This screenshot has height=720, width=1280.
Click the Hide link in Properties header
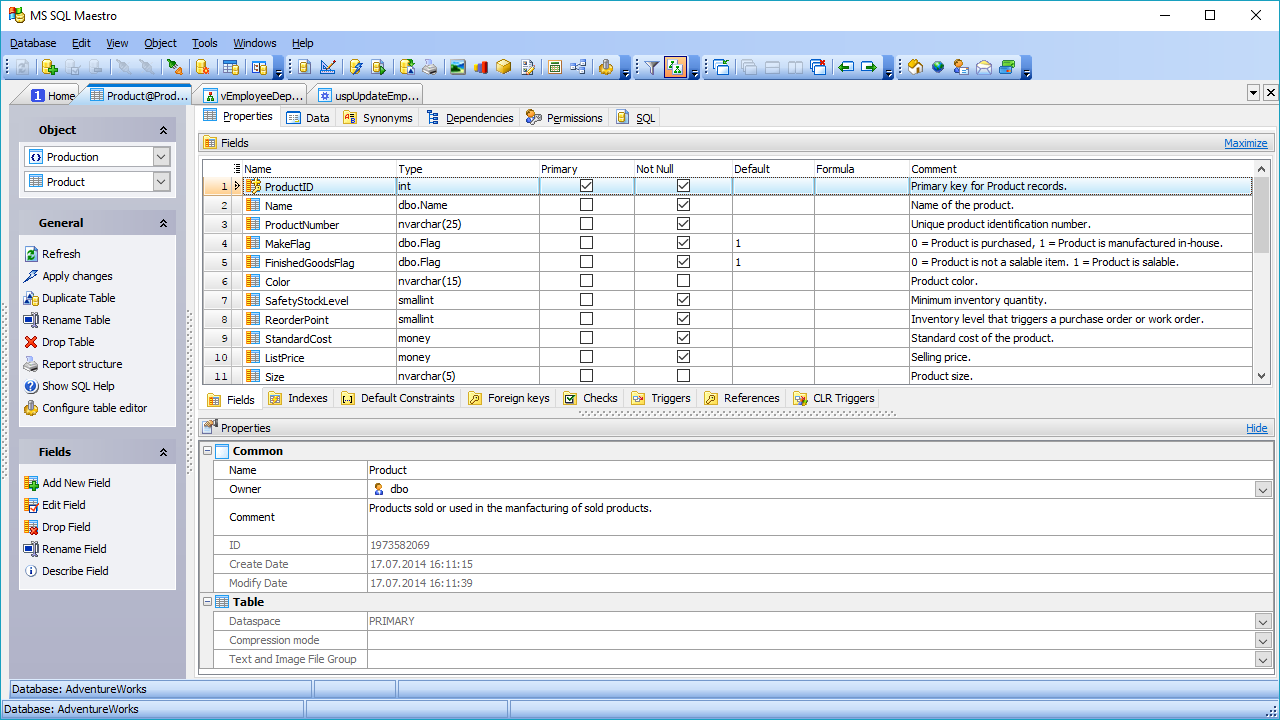pos(1256,428)
